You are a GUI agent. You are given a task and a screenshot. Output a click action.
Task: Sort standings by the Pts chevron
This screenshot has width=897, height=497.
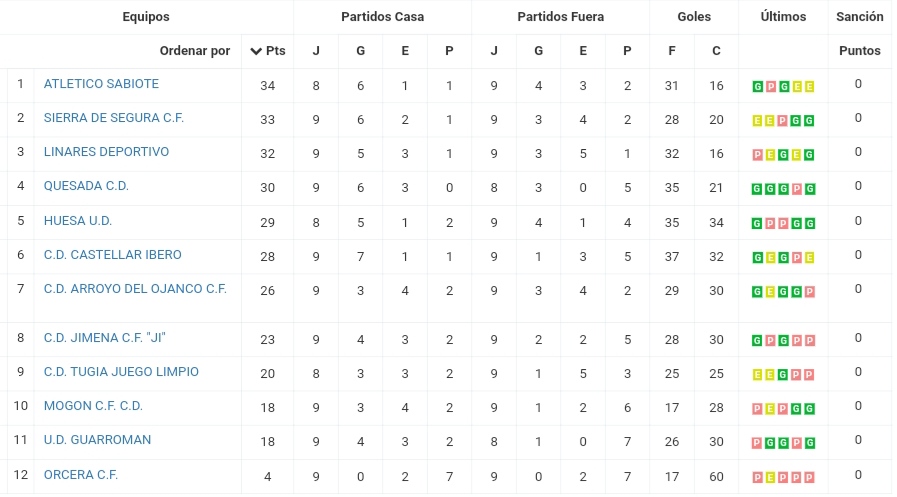click(256, 51)
